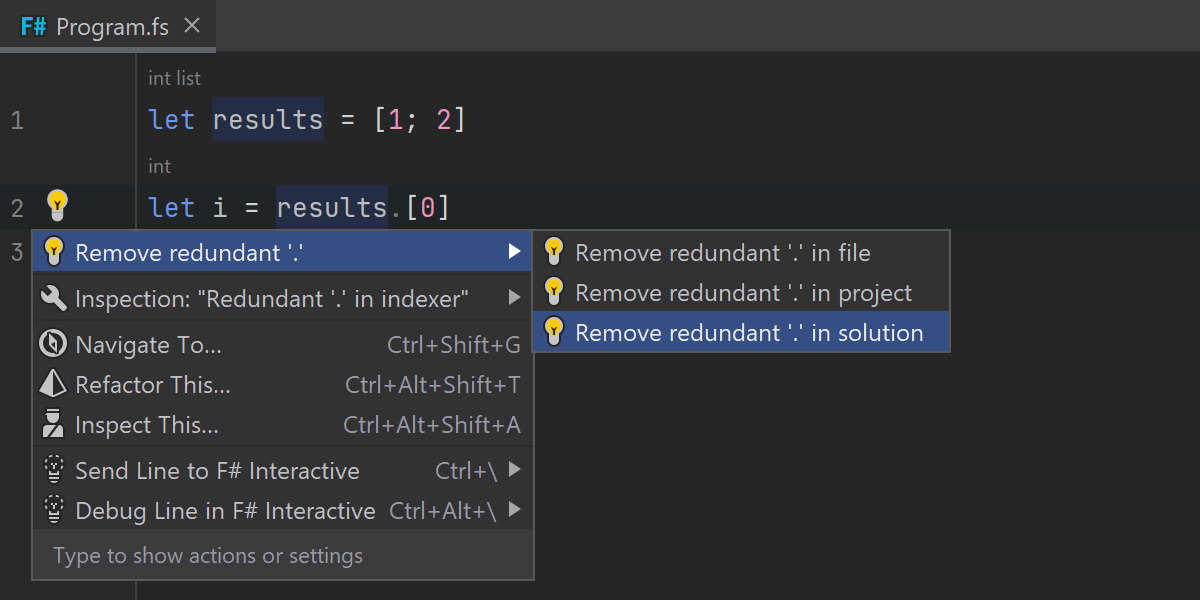1200x600 pixels.
Task: Click the 'results' identifier on line 1
Action: (268, 120)
